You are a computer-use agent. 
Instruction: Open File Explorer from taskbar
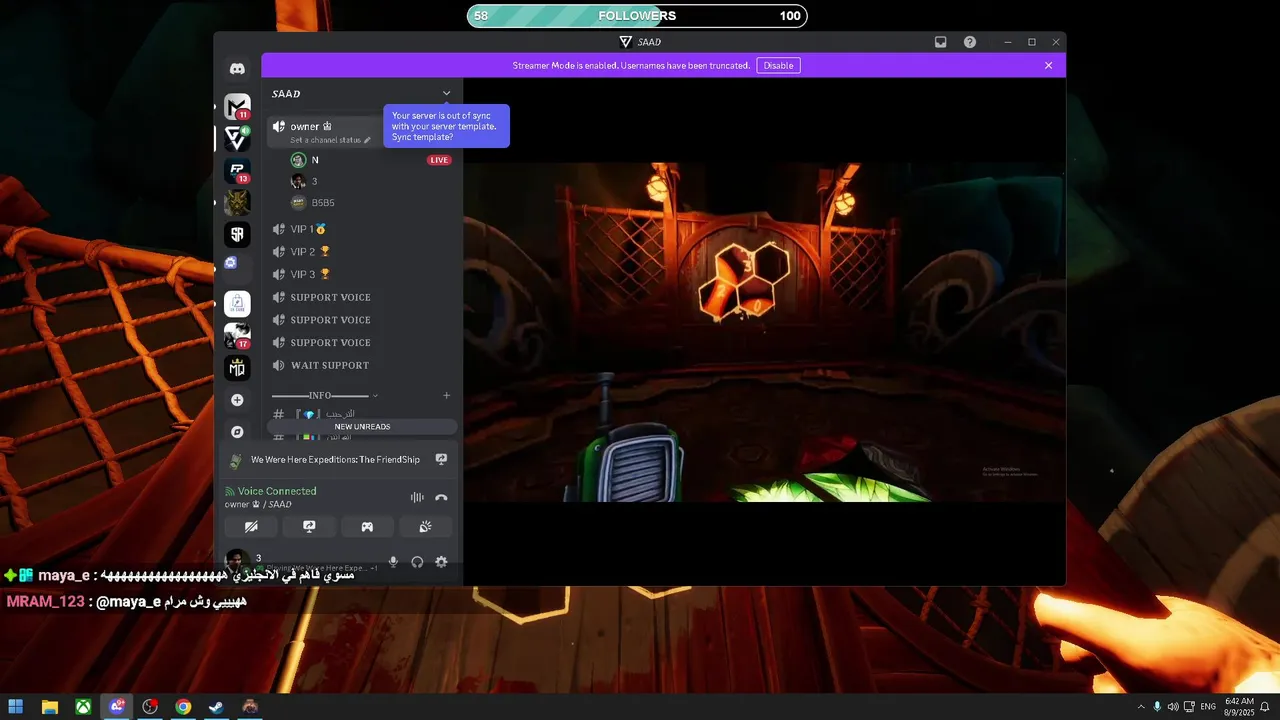49,707
